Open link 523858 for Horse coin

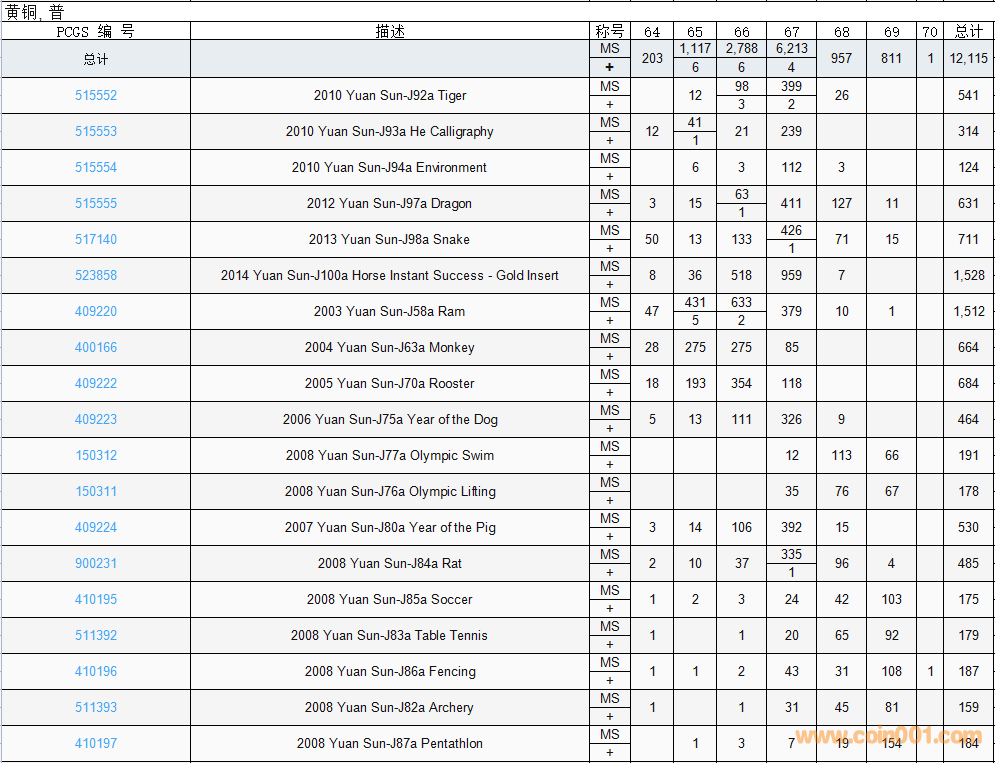[x=96, y=276]
